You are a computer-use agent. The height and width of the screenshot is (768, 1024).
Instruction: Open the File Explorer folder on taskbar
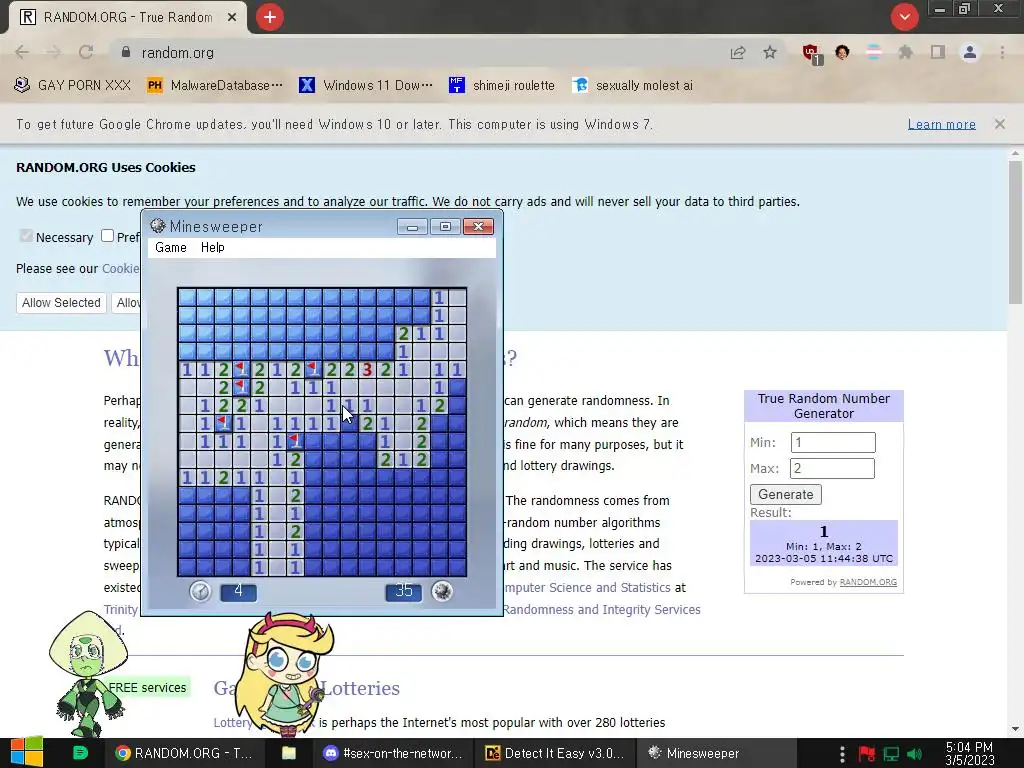[x=289, y=753]
